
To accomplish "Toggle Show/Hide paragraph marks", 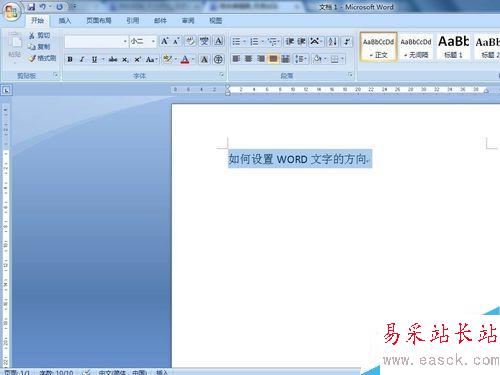I will (x=347, y=41).
